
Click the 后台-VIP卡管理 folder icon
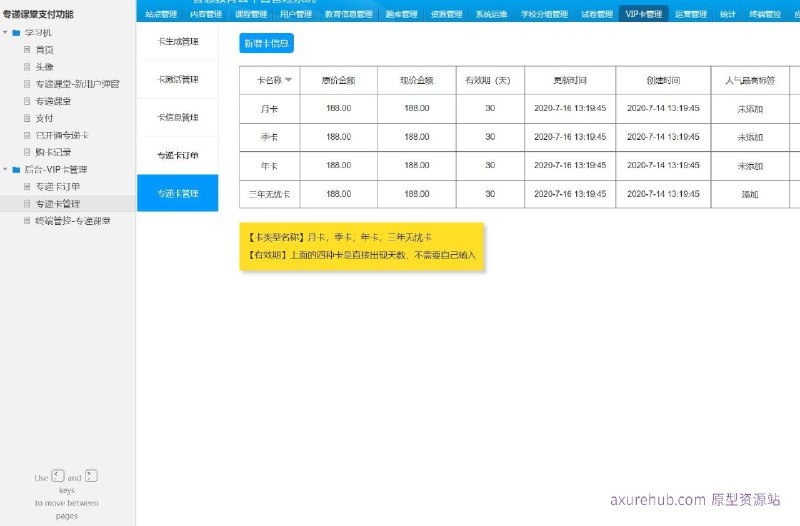coord(16,169)
